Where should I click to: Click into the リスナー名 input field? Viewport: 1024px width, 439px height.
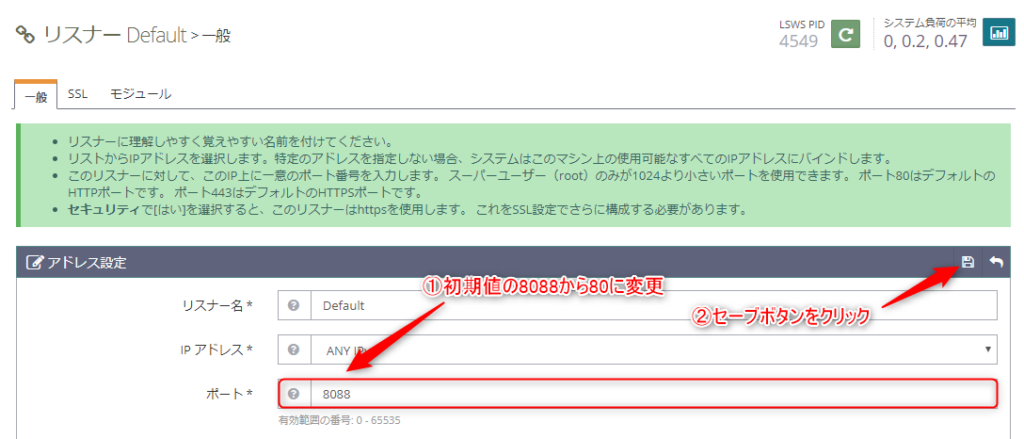pos(654,306)
